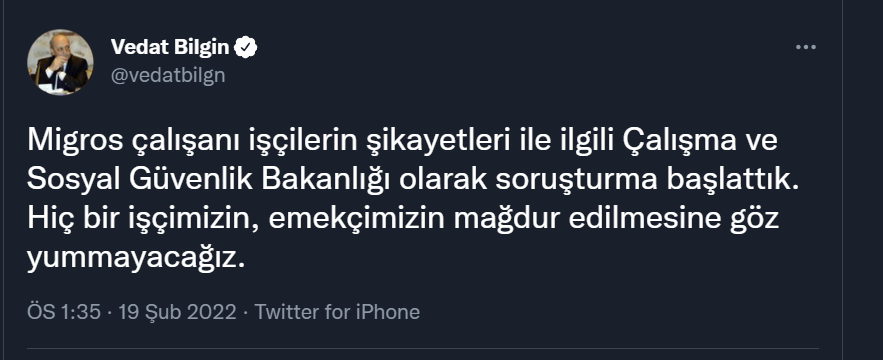Visit the @vedatbilgn handle link
883x360 pixels.
(168, 75)
